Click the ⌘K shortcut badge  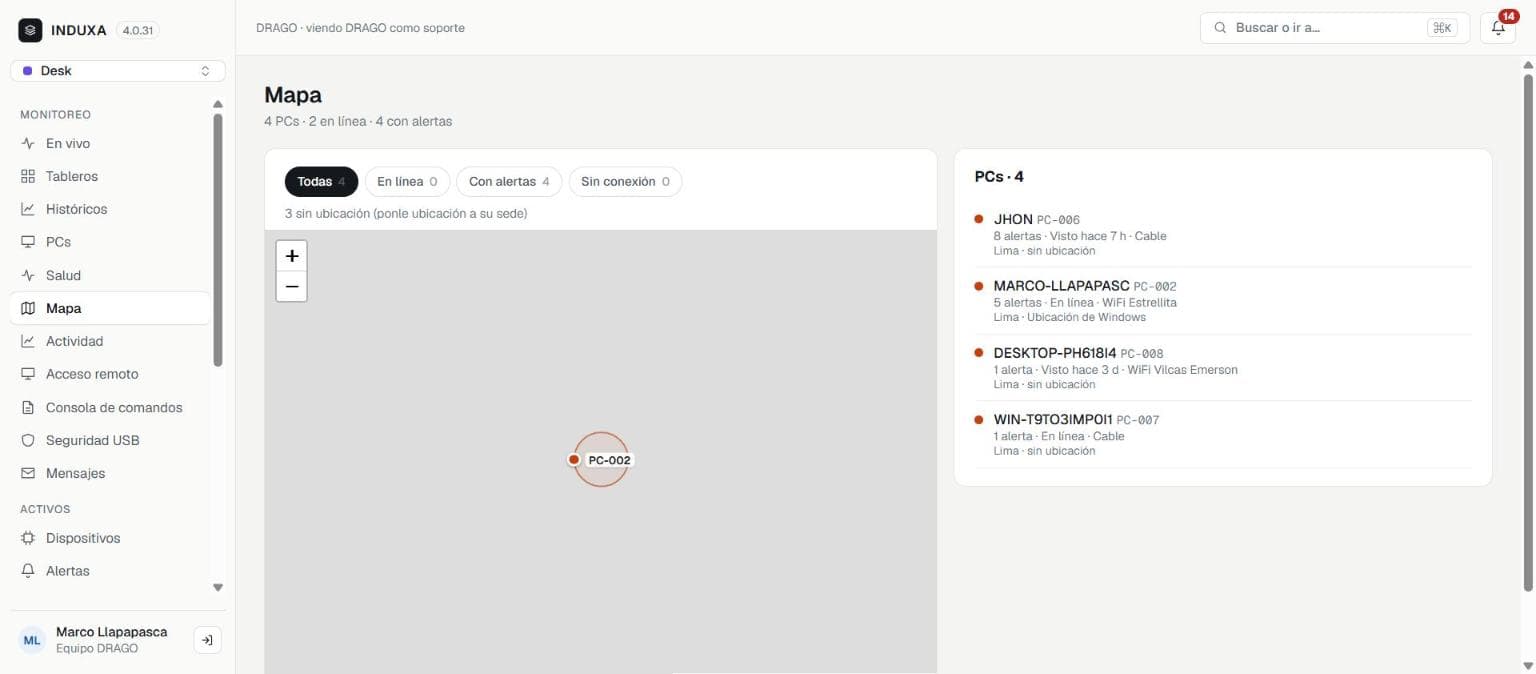click(1442, 28)
